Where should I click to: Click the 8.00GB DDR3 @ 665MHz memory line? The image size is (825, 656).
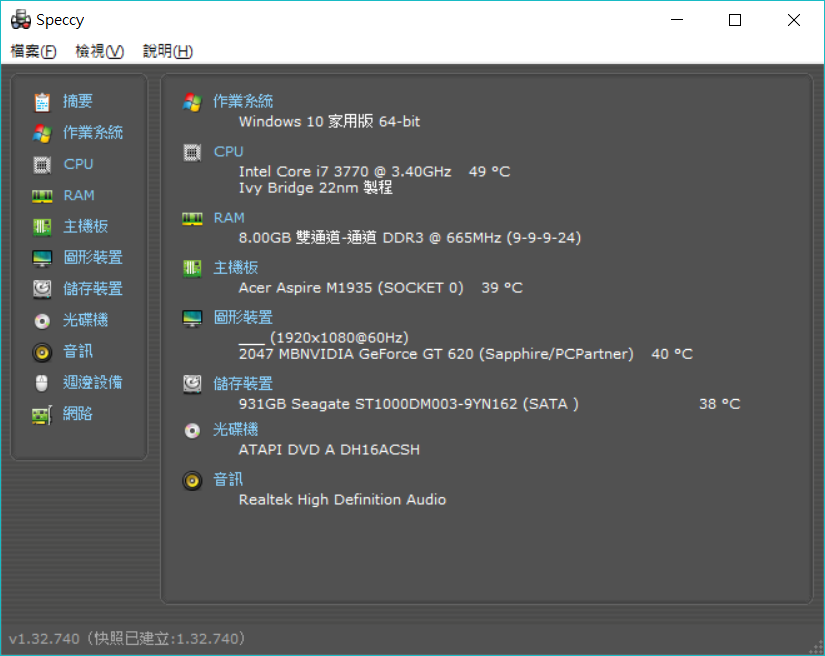pos(410,238)
